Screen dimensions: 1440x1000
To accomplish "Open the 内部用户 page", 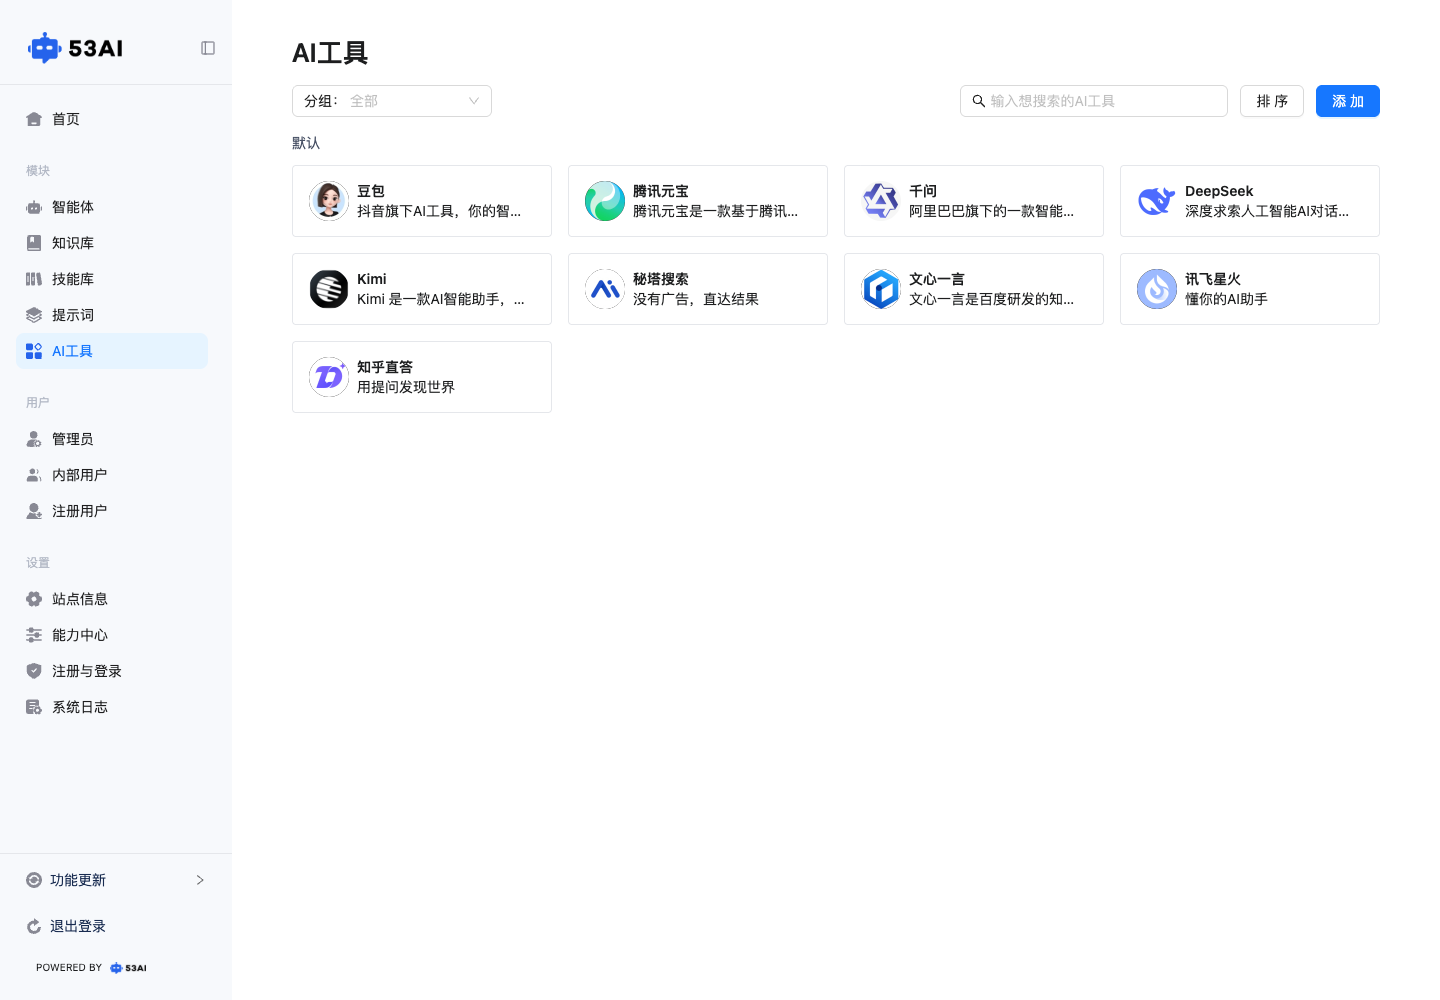I will (112, 475).
